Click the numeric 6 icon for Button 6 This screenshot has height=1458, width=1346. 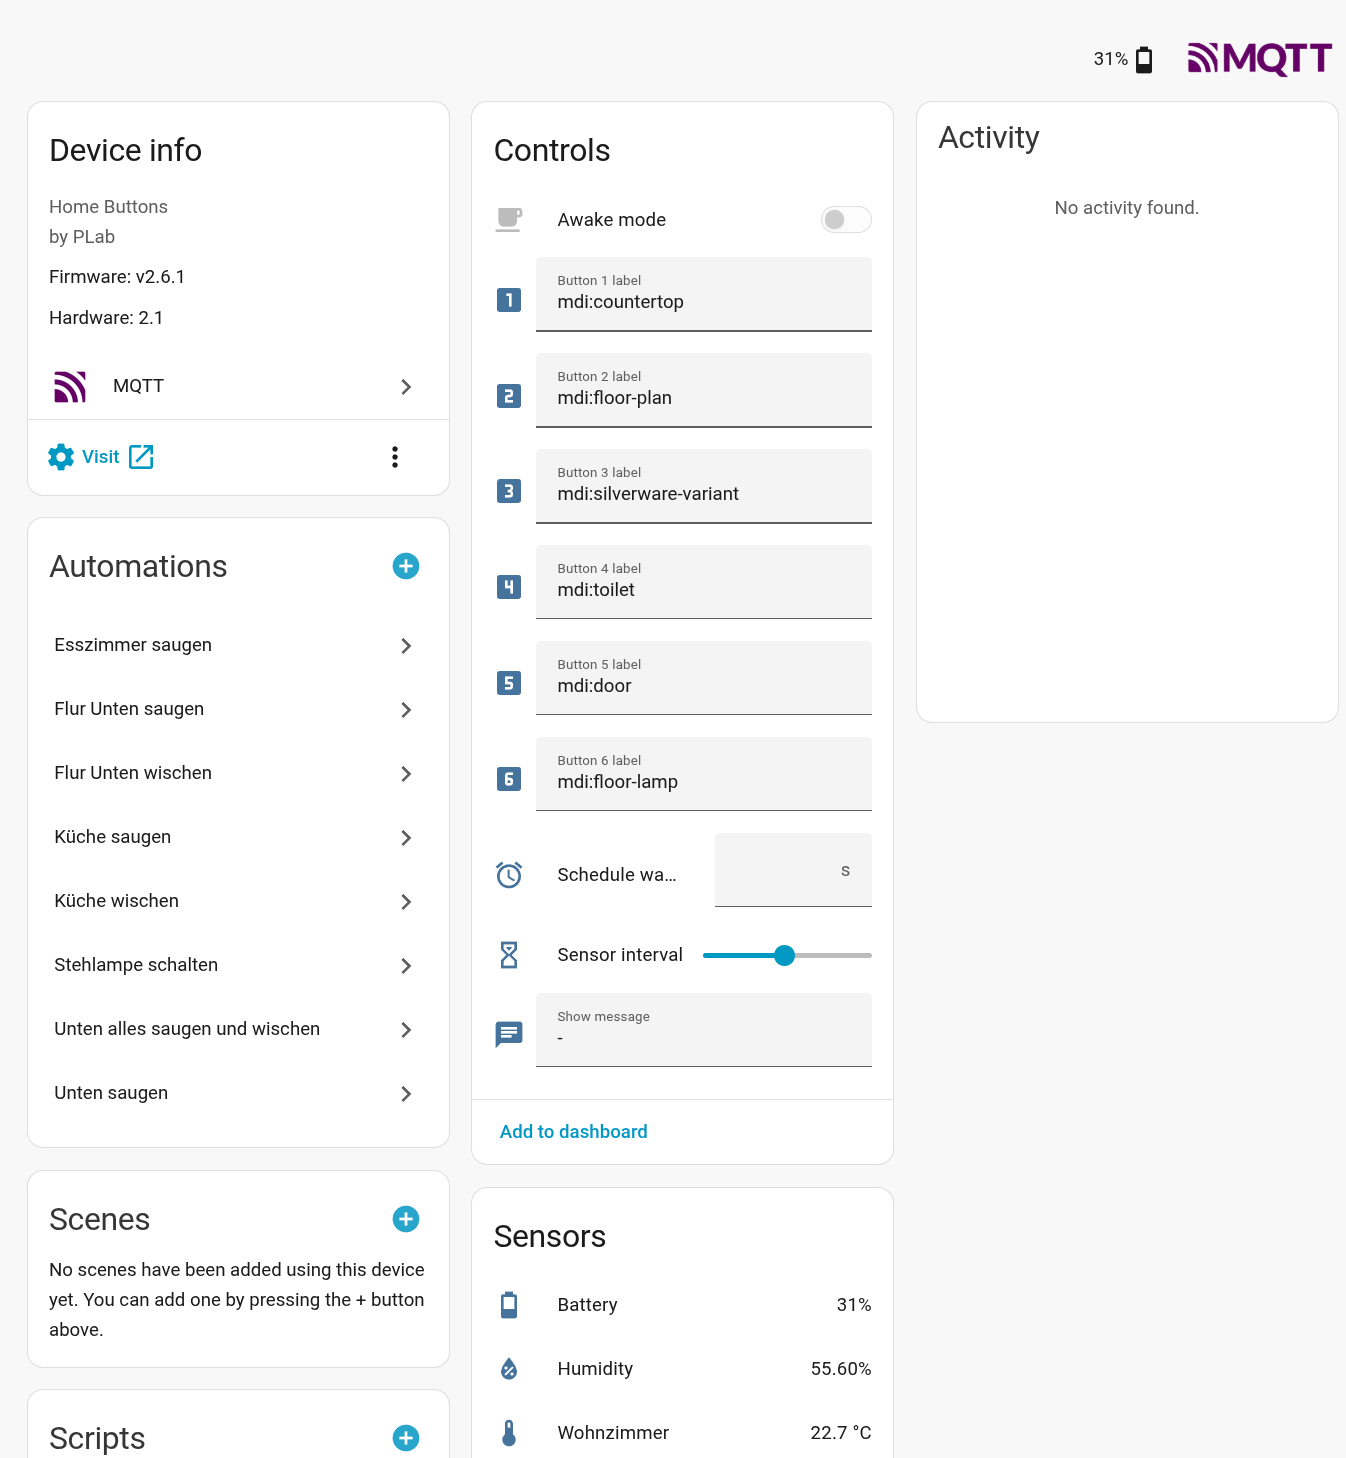pos(509,780)
